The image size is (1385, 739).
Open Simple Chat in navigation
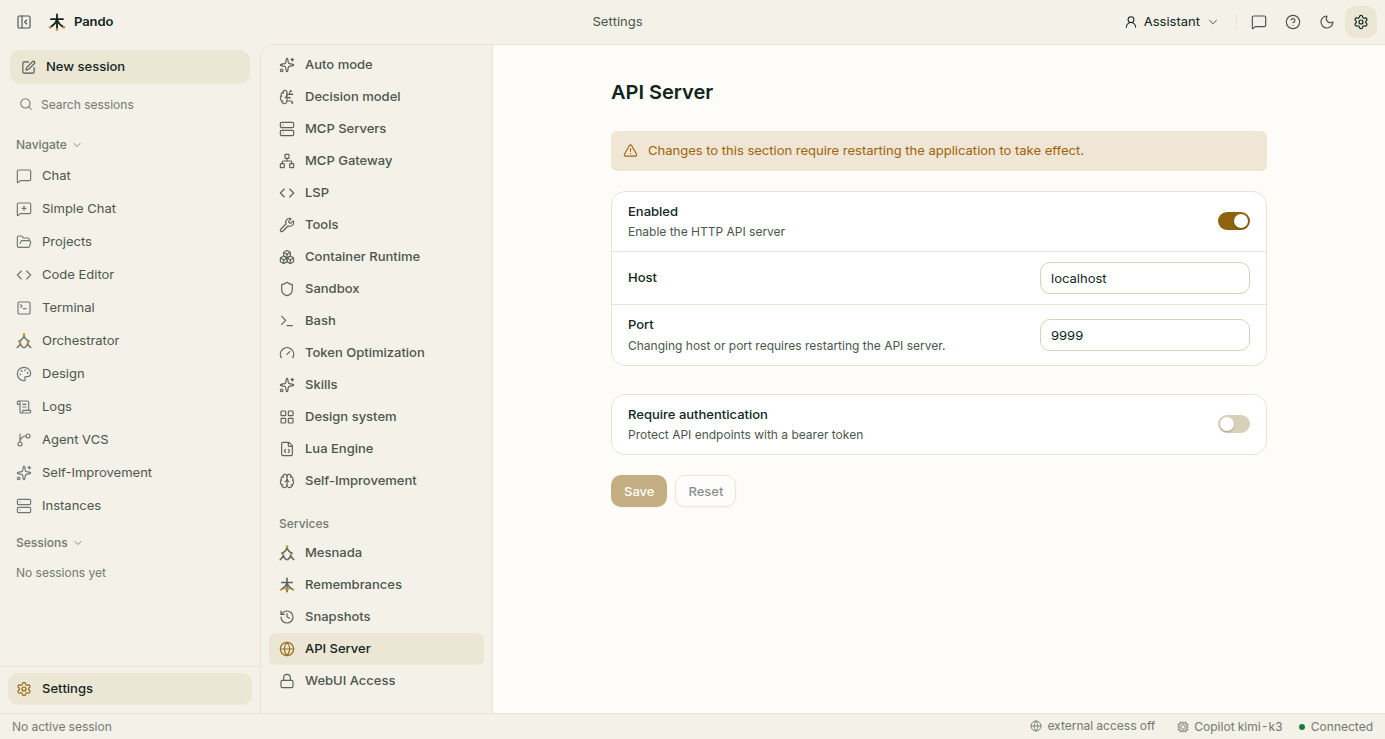130,209
